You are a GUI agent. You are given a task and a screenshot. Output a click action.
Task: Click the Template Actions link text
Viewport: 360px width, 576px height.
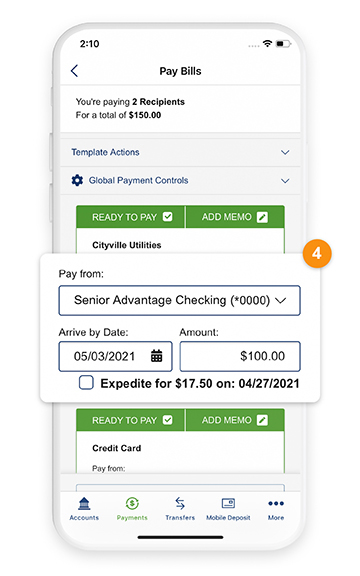coord(105,152)
